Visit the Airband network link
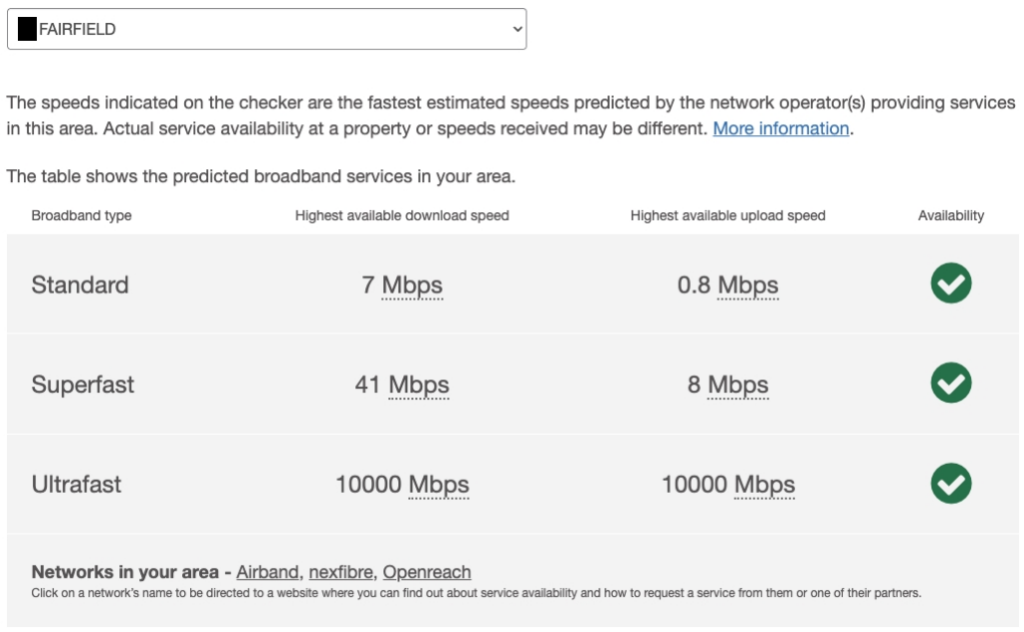1024x632 pixels. pyautogui.click(x=267, y=572)
